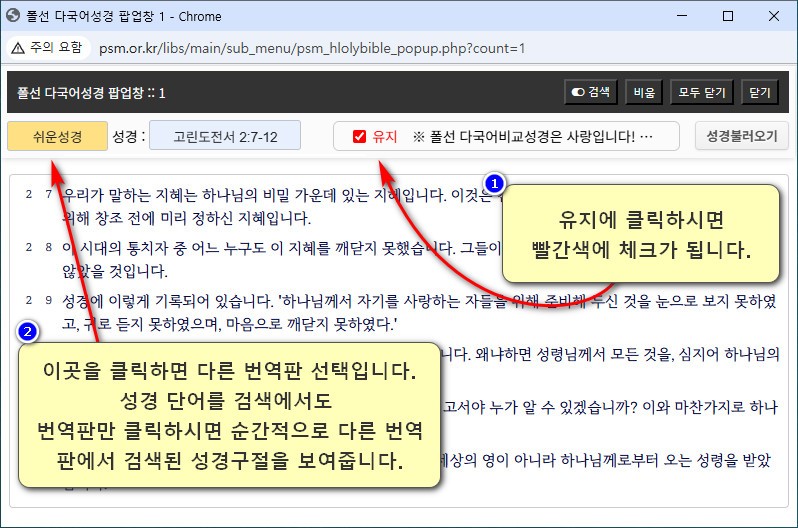Maximize the Chrome popup window
The height and width of the screenshot is (528, 798).
[727, 16]
